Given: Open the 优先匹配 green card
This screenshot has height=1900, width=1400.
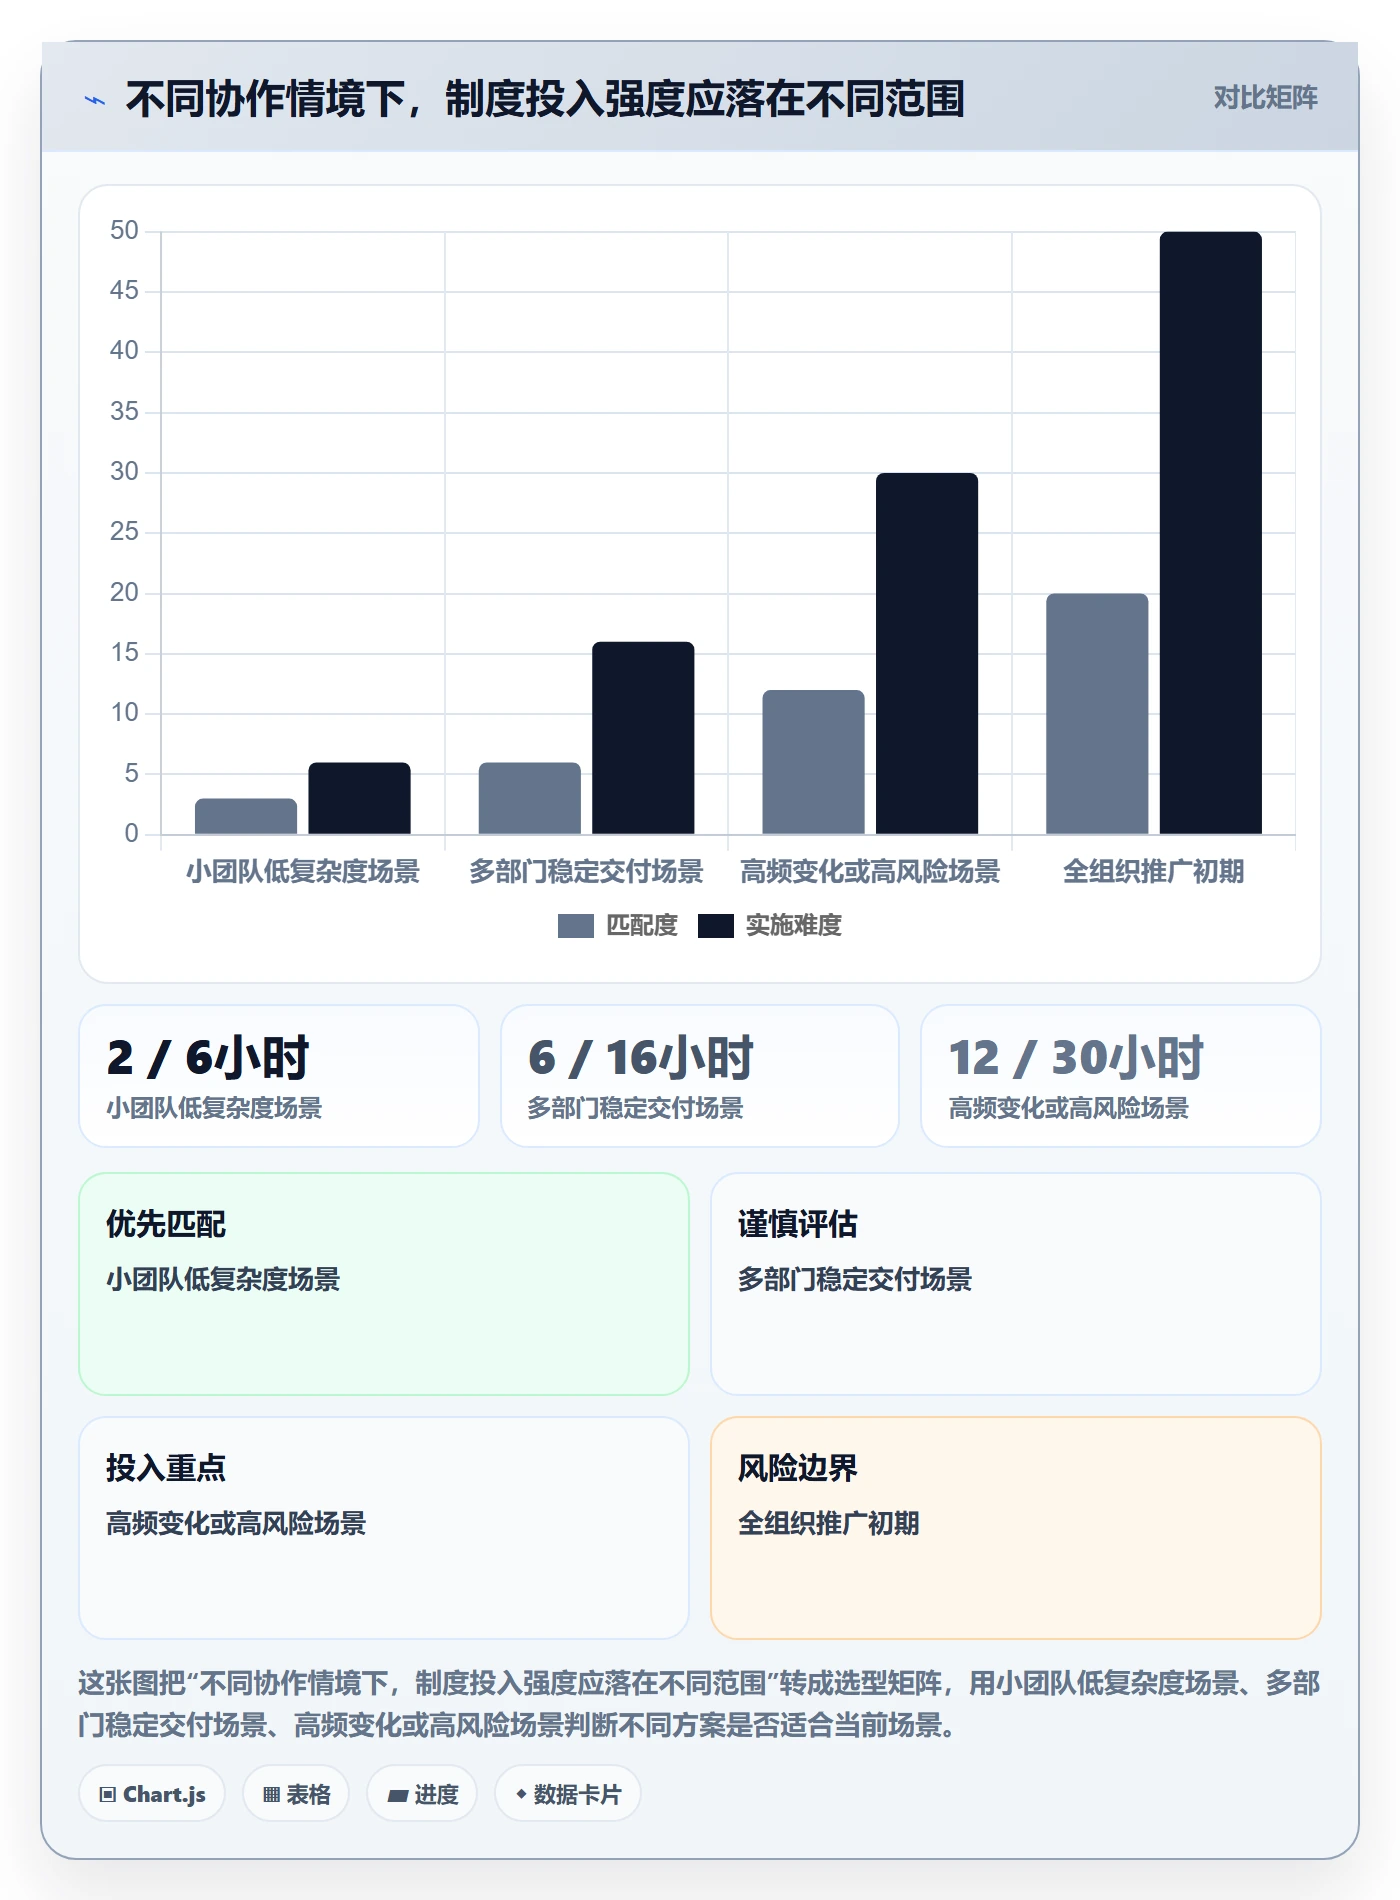Looking at the screenshot, I should 384,1284.
